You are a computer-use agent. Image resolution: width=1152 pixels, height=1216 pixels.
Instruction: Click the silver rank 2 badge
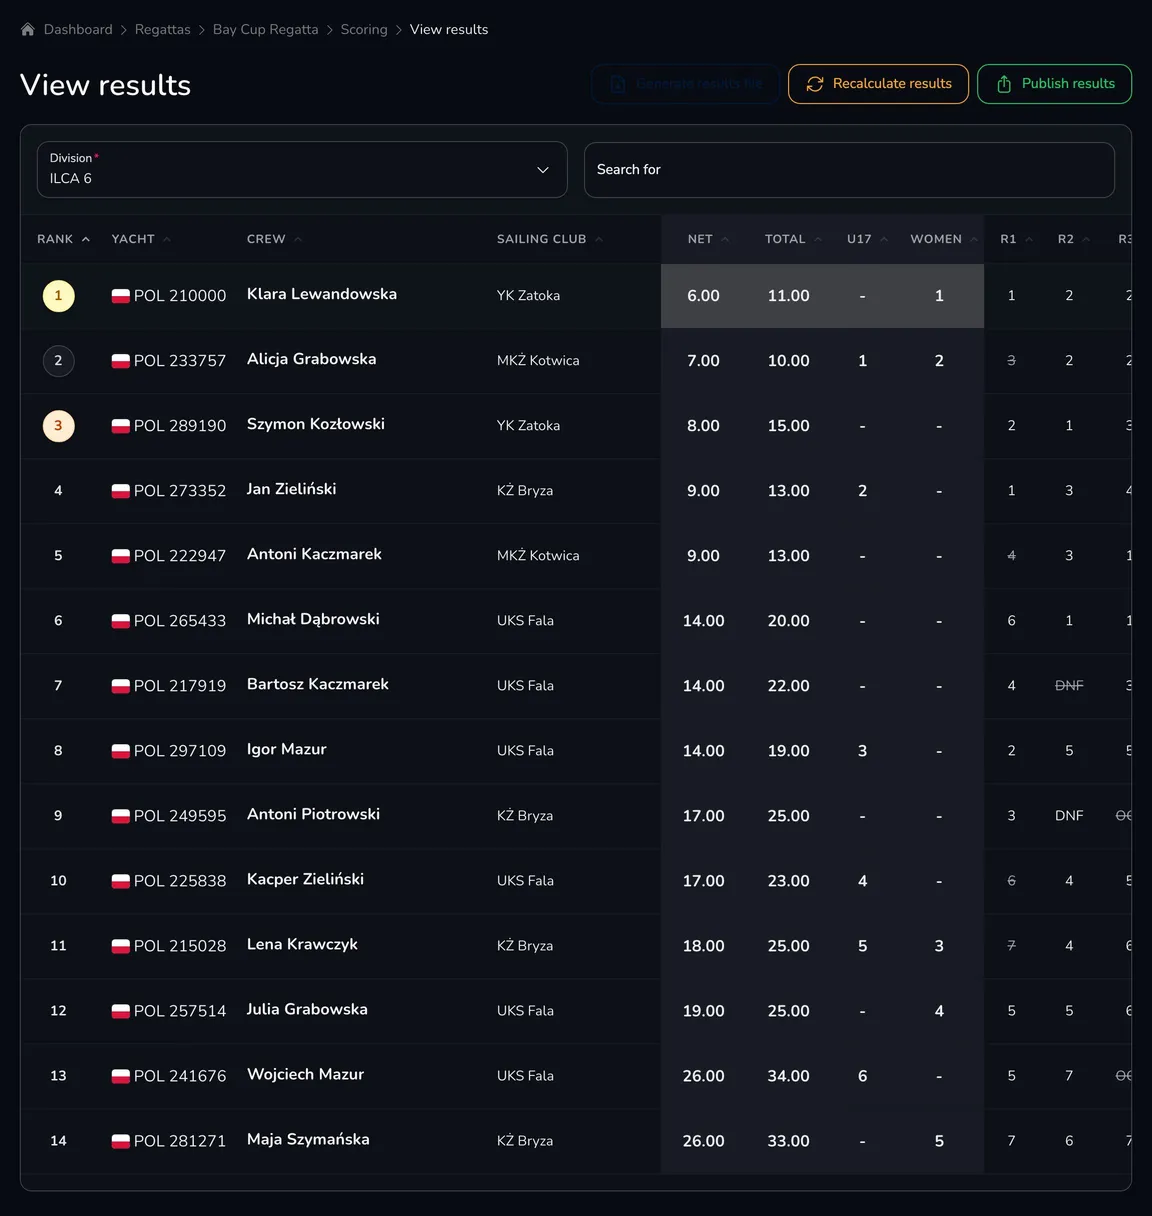[x=58, y=361]
